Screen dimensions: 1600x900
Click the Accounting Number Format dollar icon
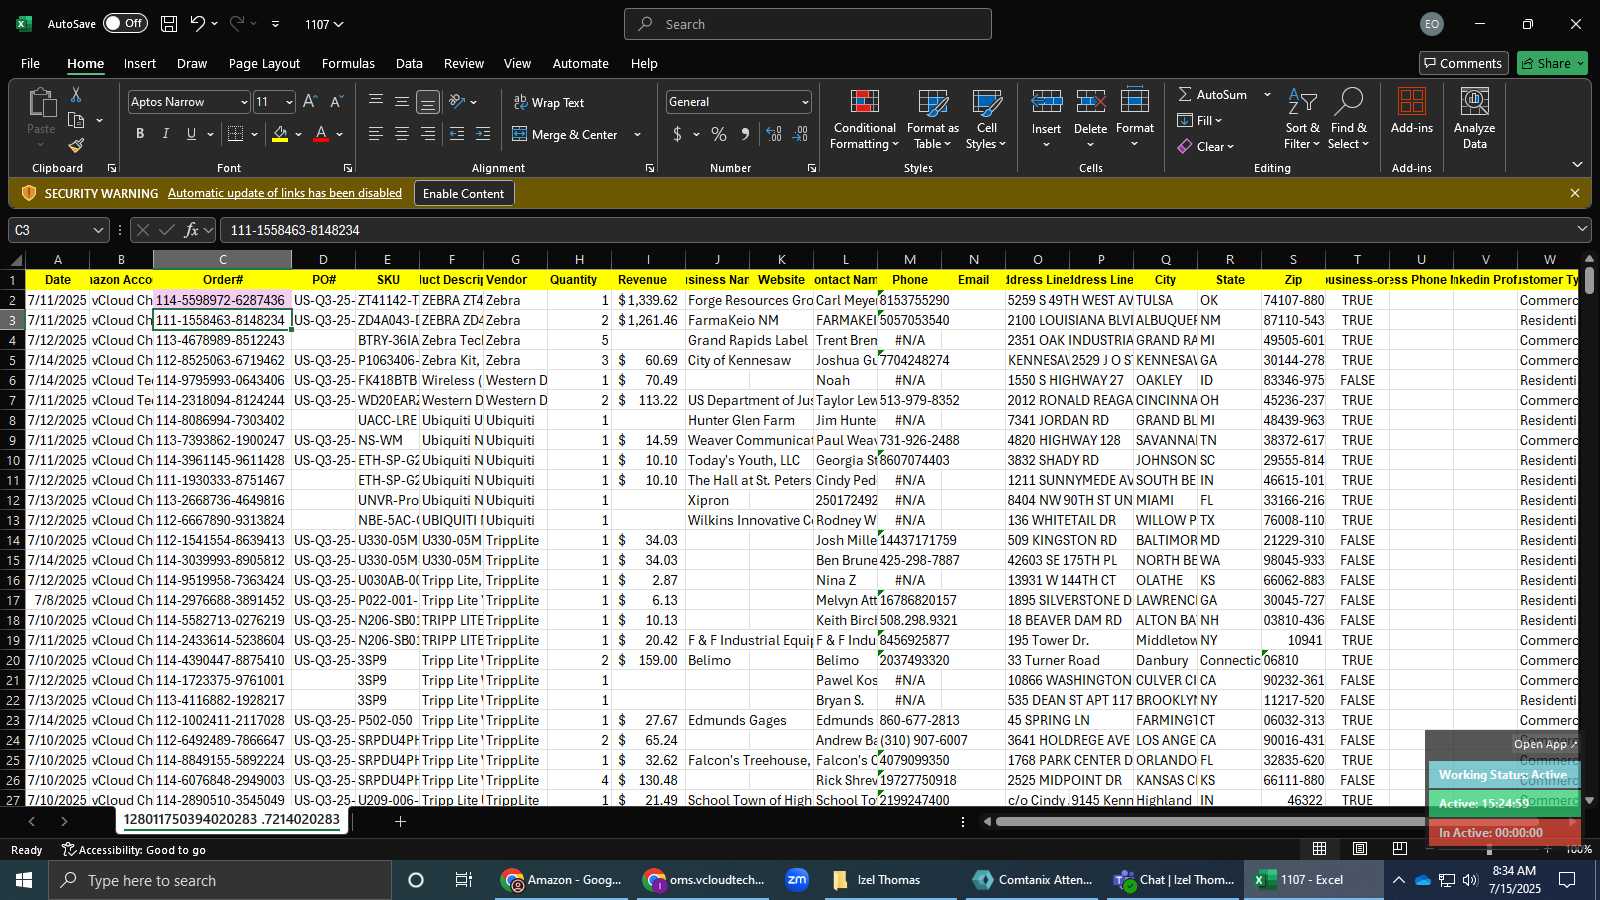678,134
